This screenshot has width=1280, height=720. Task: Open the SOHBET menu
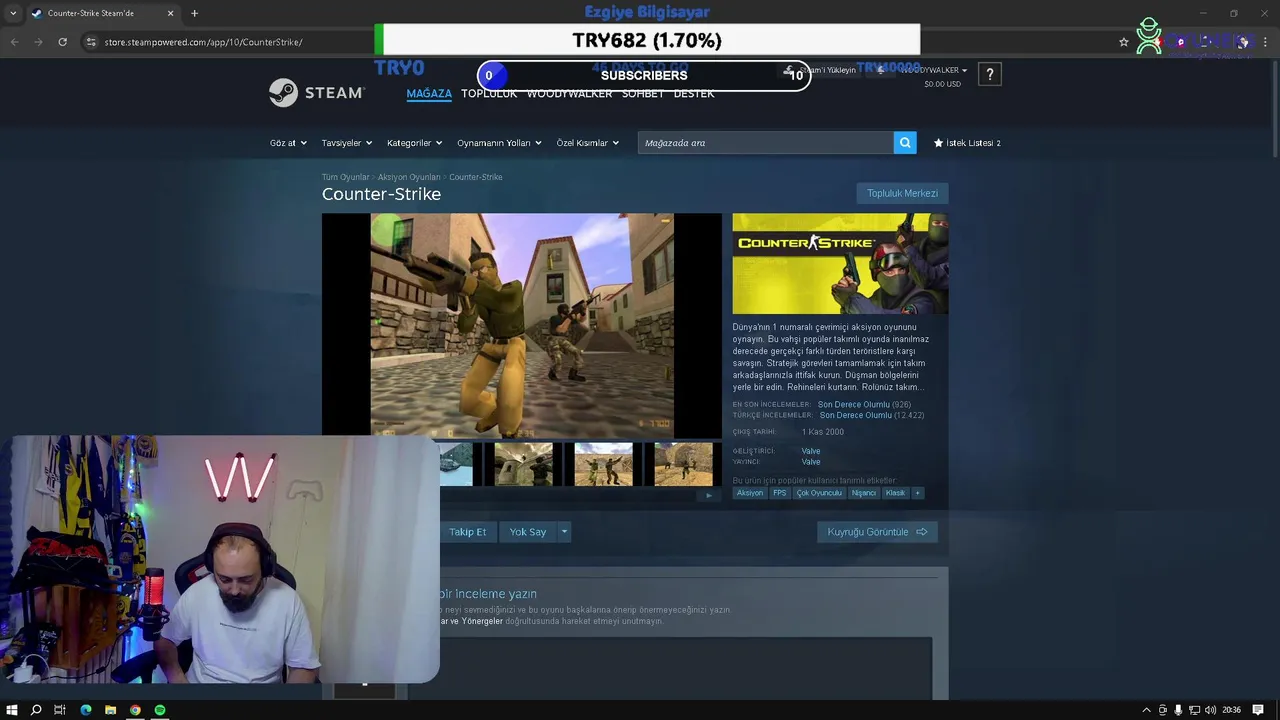pos(643,93)
